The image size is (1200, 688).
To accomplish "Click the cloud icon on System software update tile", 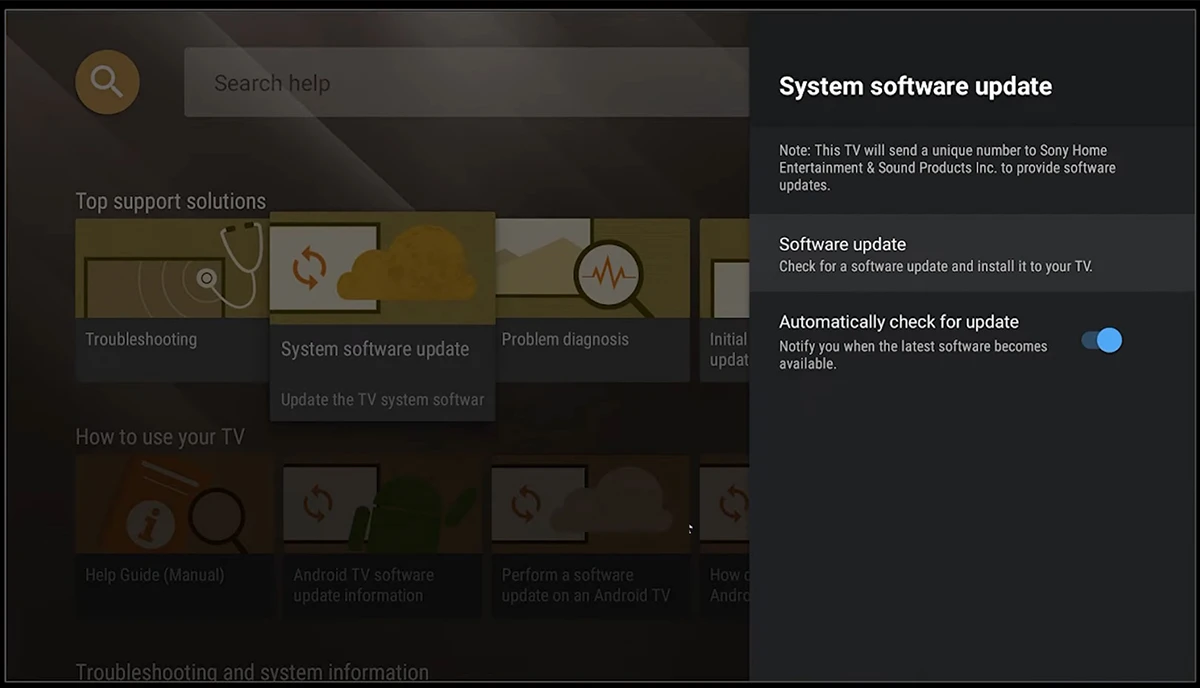I will [406, 264].
